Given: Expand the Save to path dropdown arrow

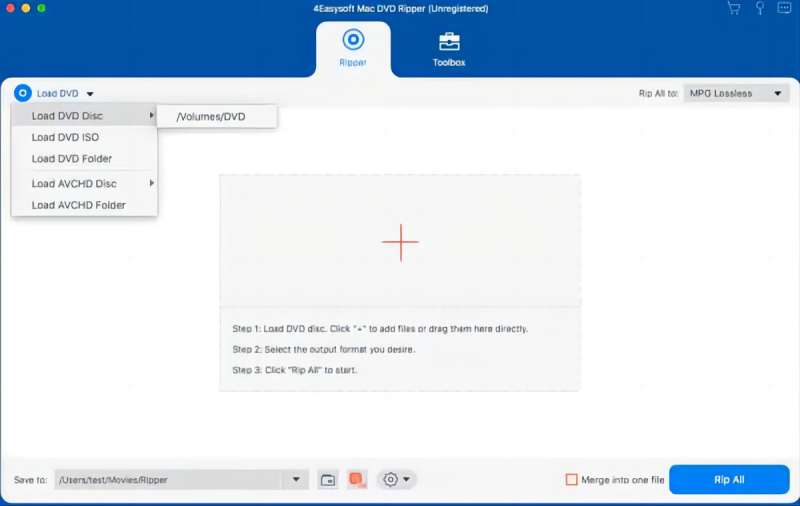Looking at the screenshot, I should (x=296, y=479).
